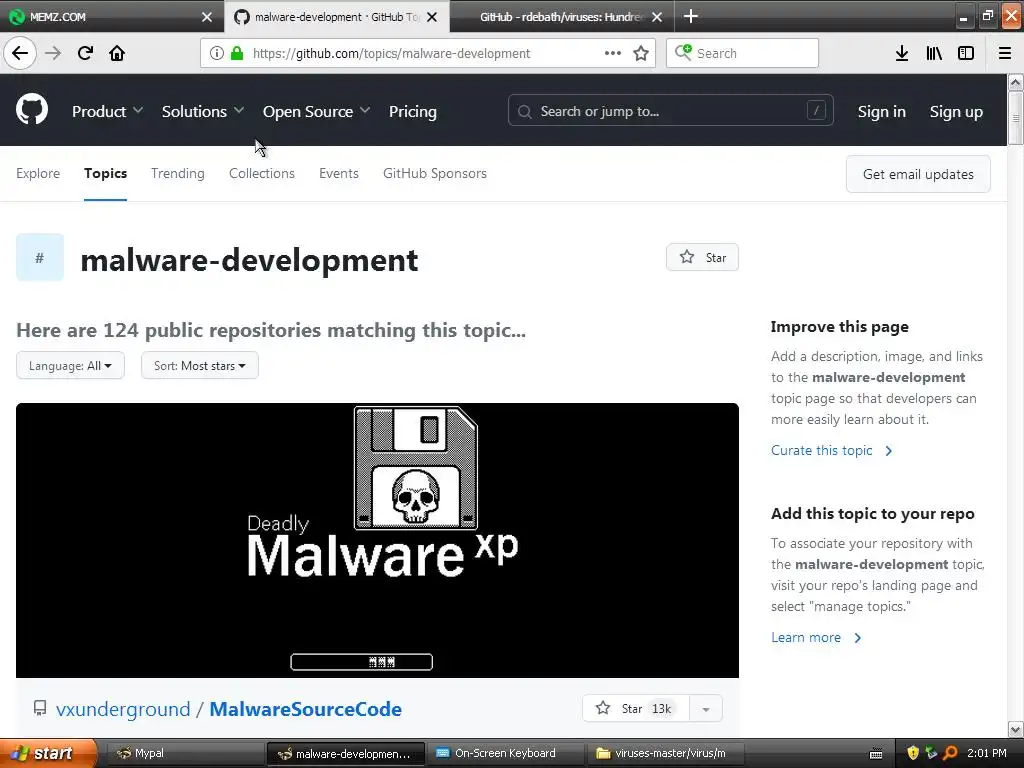Click the Sign in link
This screenshot has height=768, width=1024.
882,112
